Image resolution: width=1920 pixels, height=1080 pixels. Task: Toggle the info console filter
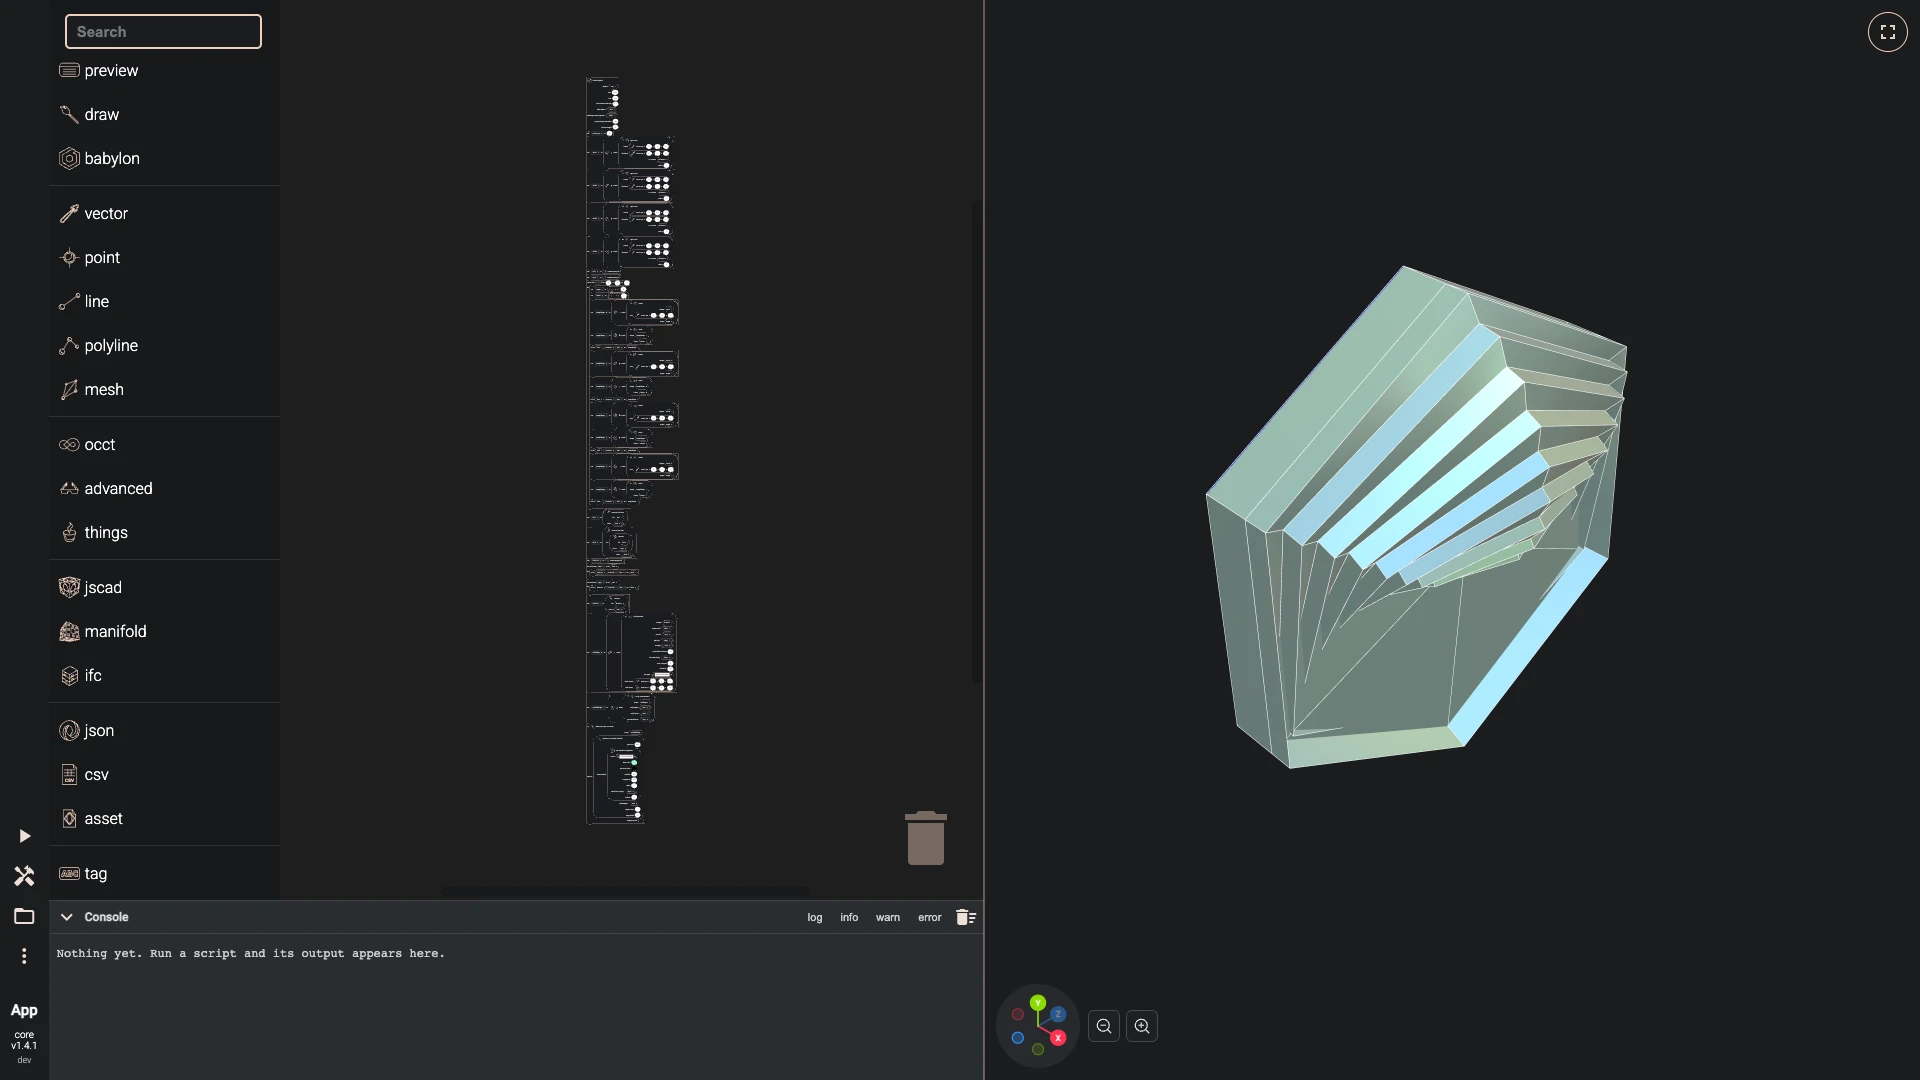849,917
